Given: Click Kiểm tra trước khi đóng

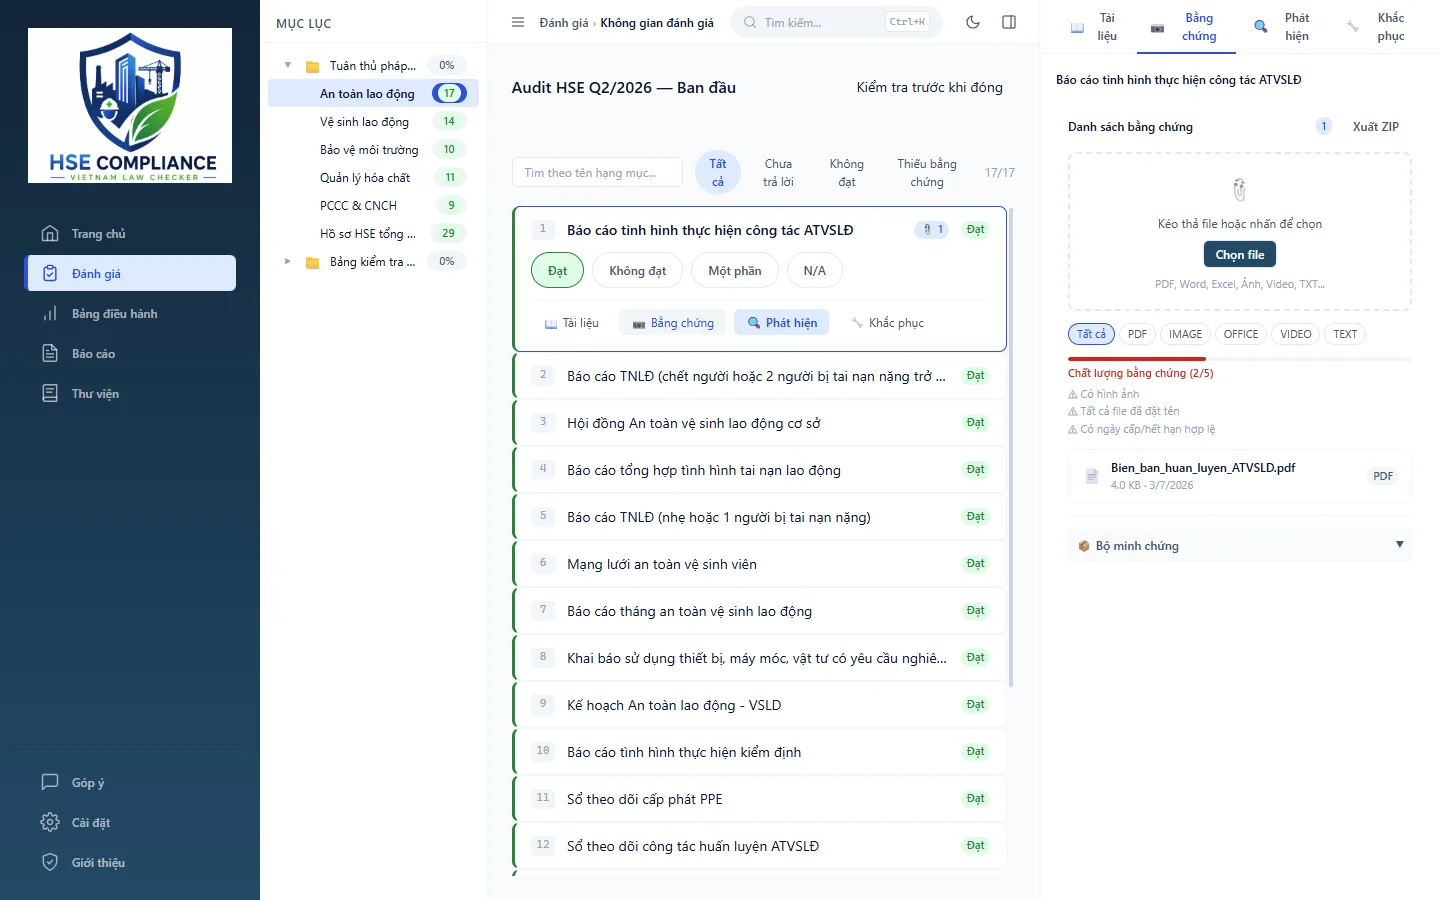Looking at the screenshot, I should 929,88.
